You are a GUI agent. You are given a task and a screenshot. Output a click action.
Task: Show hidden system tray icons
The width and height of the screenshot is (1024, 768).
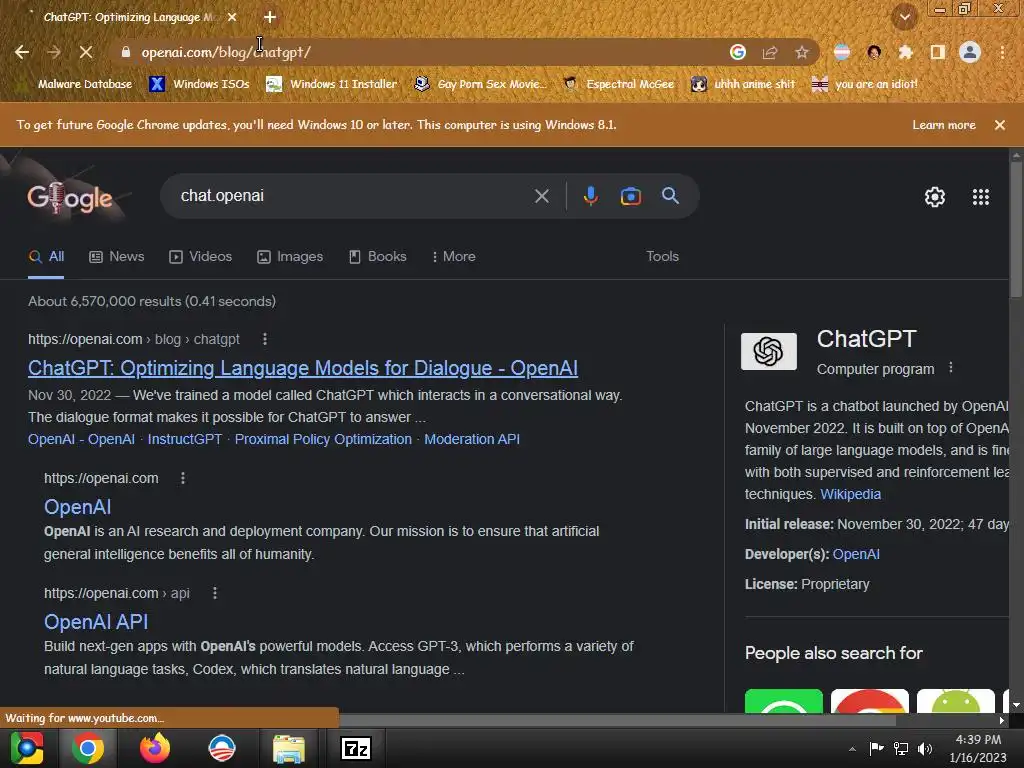point(852,749)
